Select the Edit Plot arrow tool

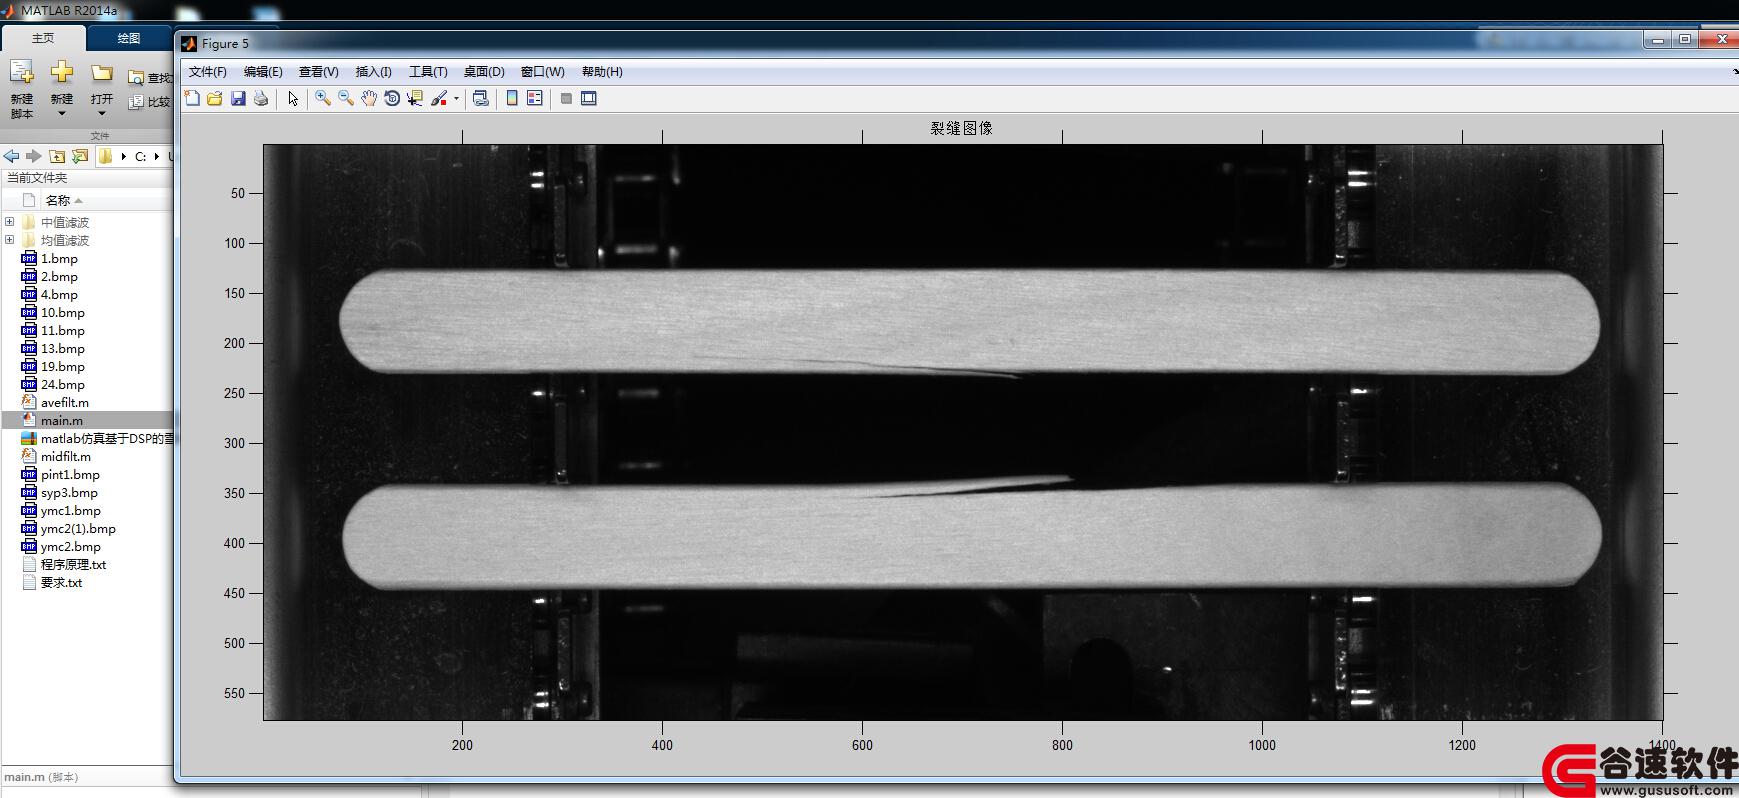[293, 98]
